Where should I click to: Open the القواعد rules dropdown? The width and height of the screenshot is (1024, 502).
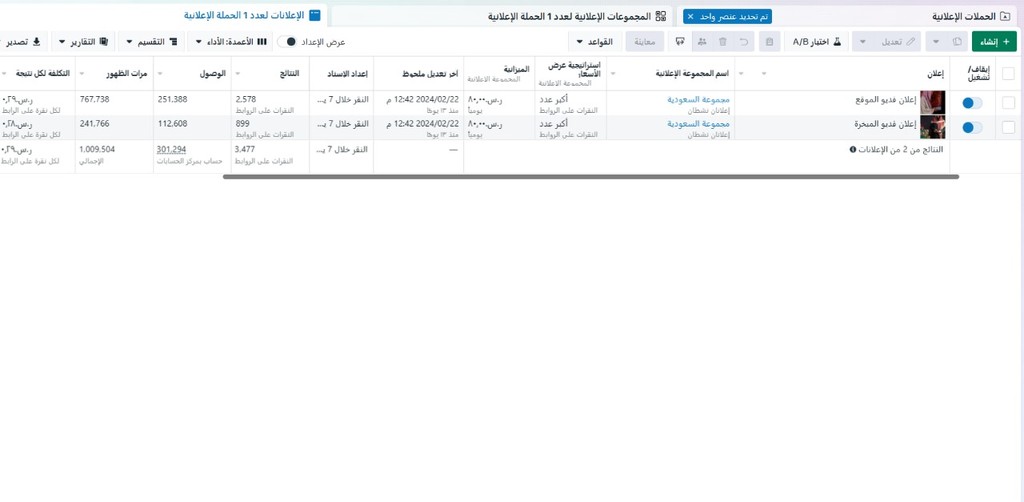595,41
